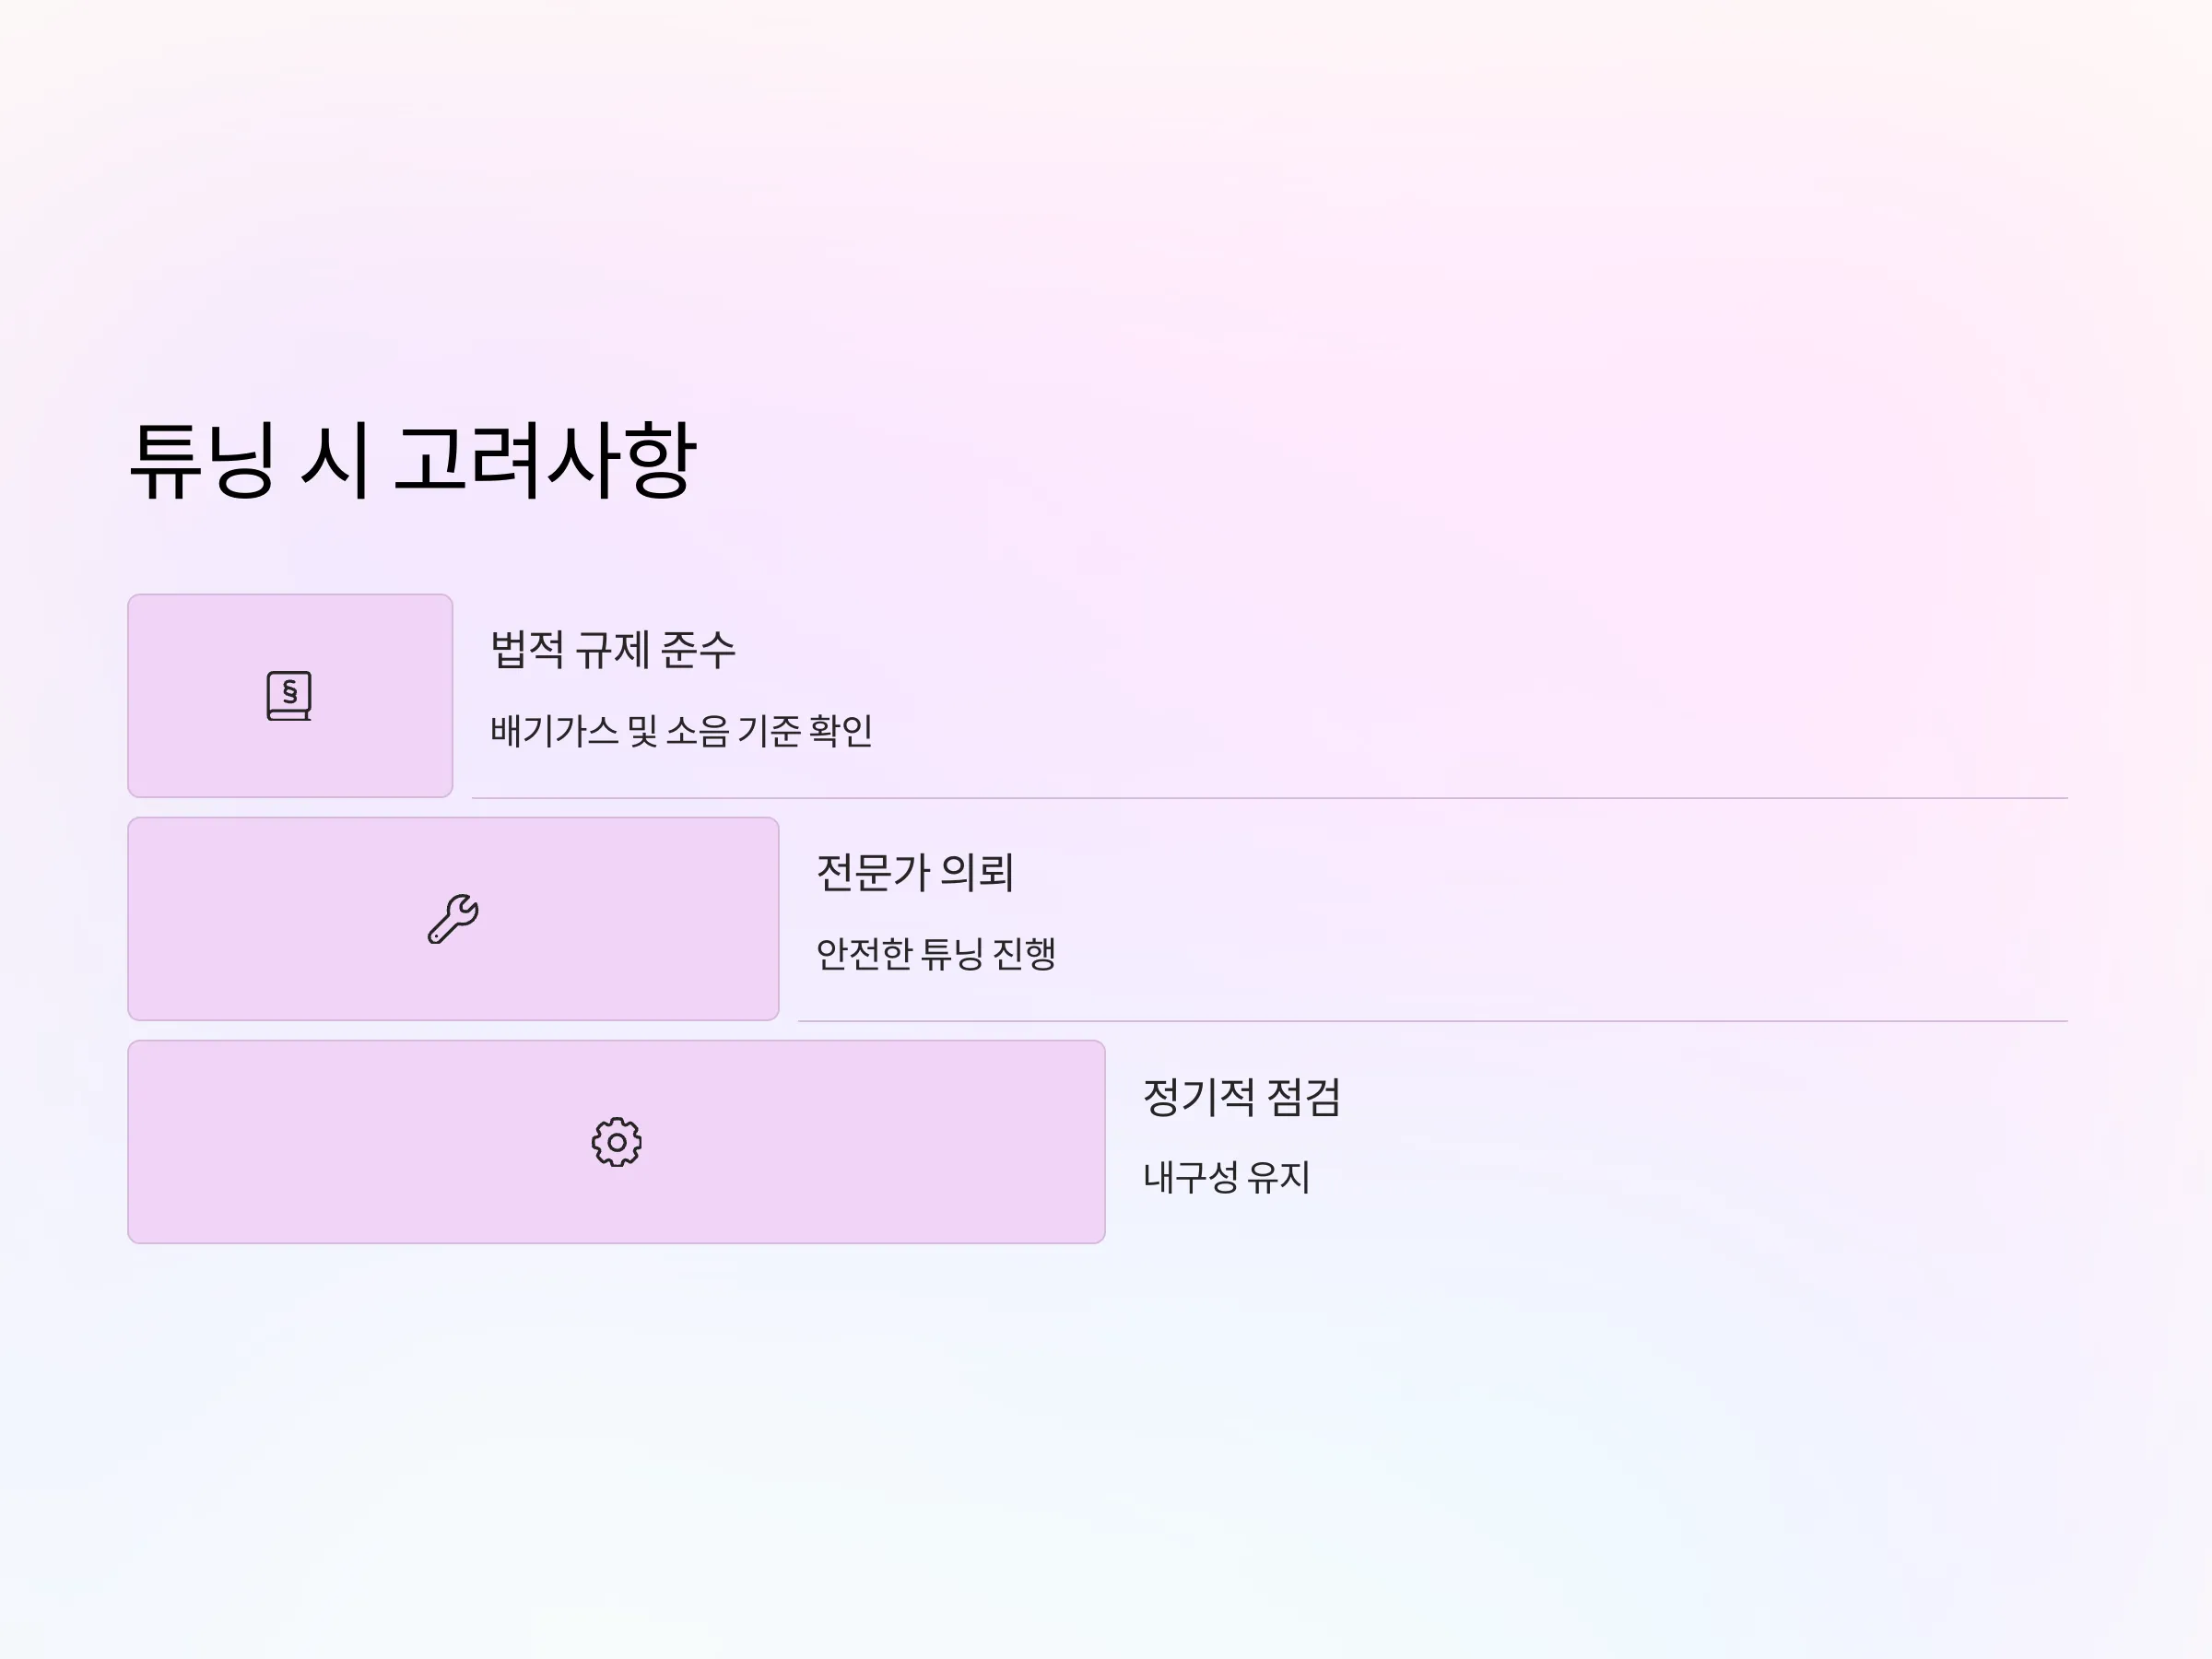Select the smallest pink box with book icon
This screenshot has height=1659, width=2212.
pos(290,696)
